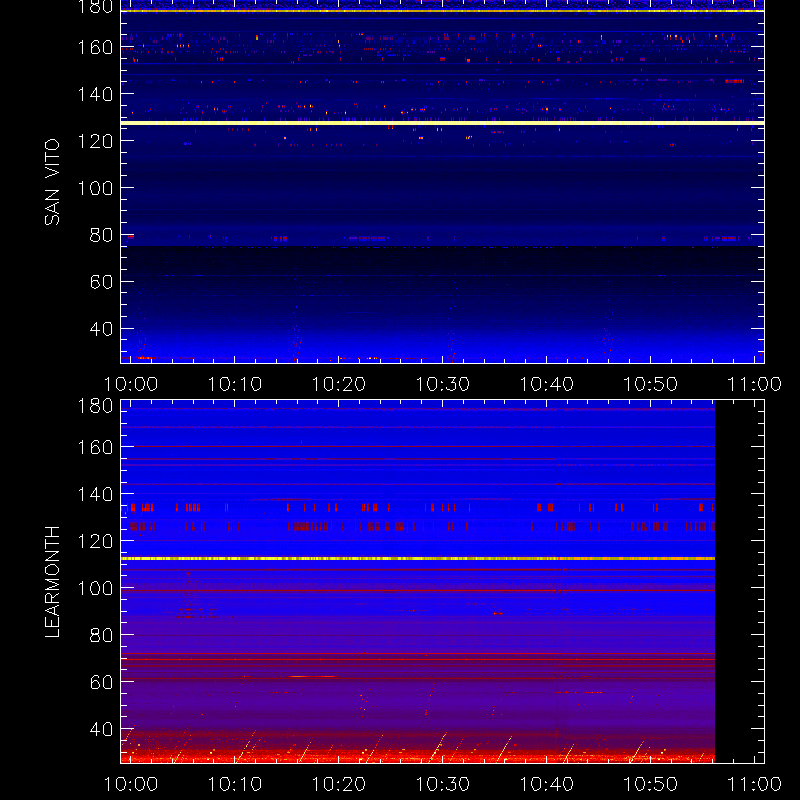The height and width of the screenshot is (800, 800).
Task: Select 160 on the San Vito frequency axis
Action: pos(95,47)
